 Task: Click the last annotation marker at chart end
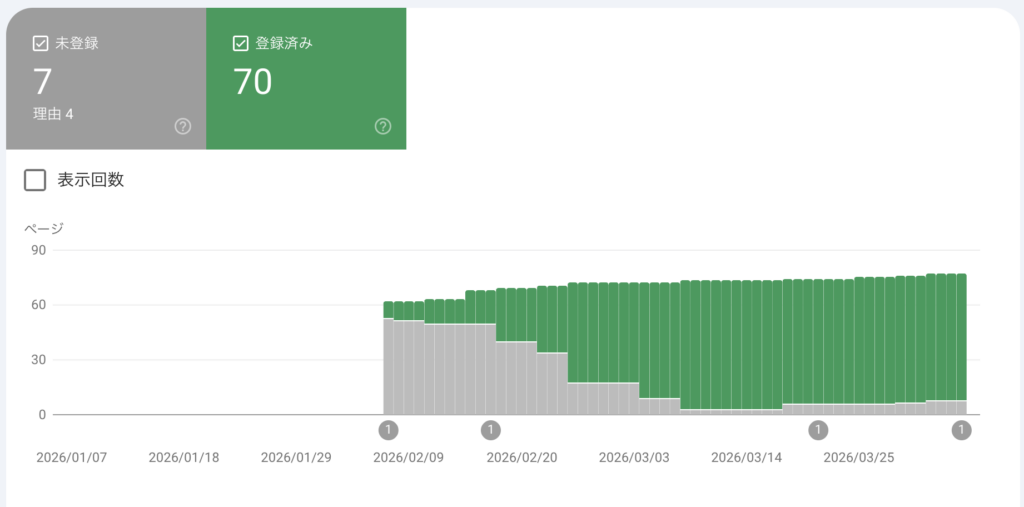961,430
